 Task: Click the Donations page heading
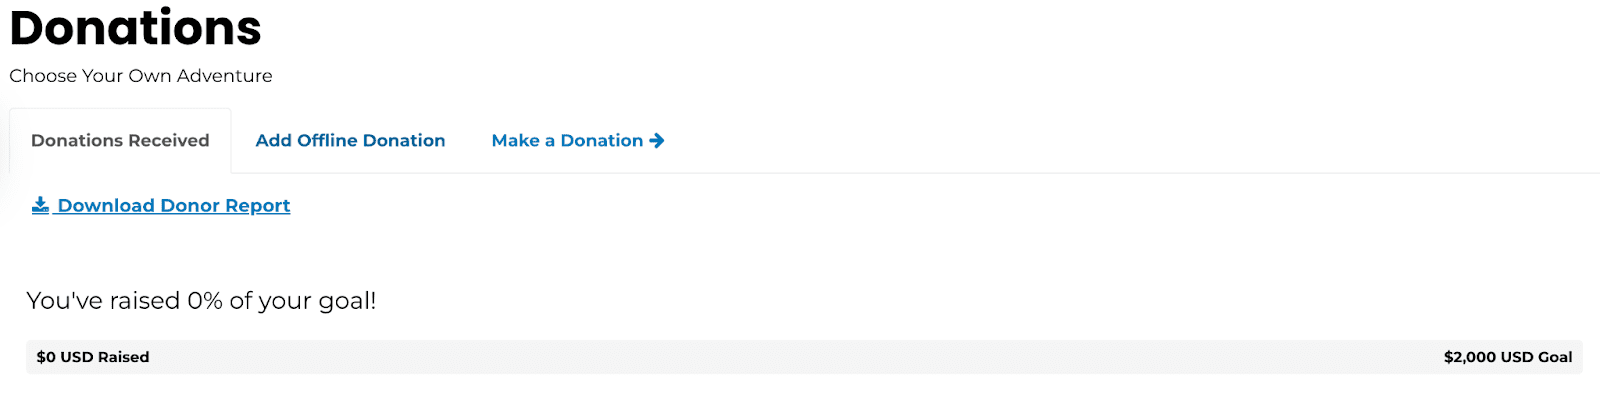[135, 28]
